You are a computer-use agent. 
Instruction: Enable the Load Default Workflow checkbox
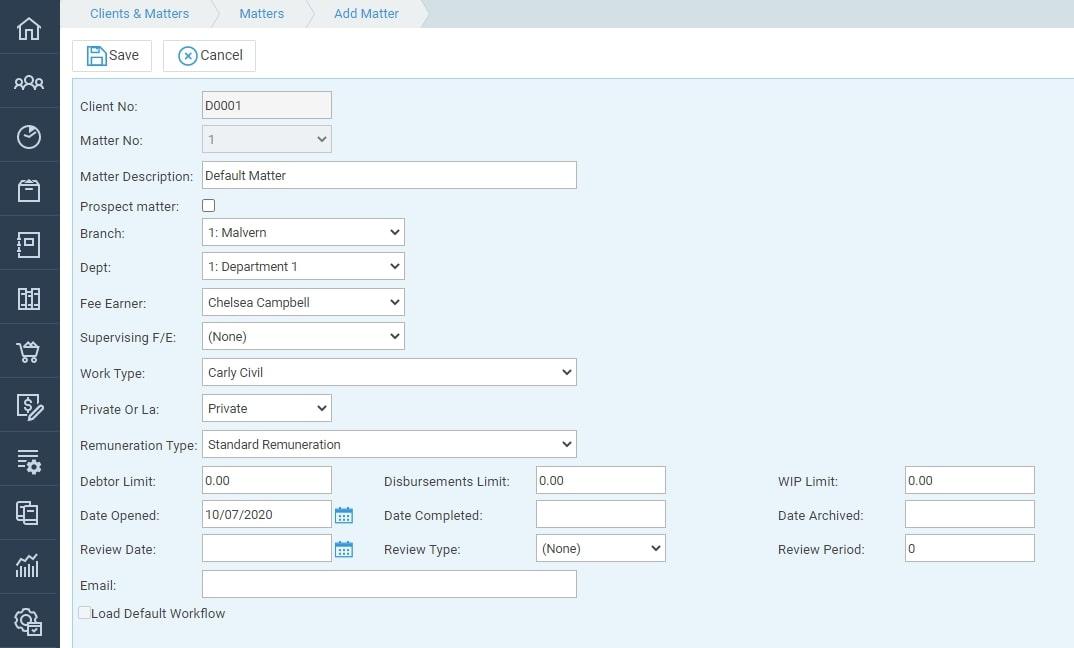click(x=85, y=613)
